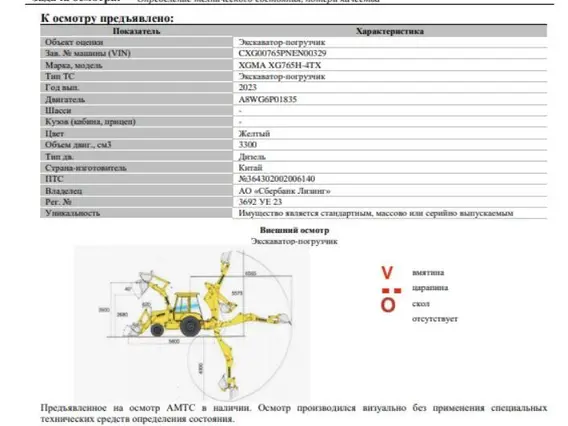Select the color value 'Желтый'
568x426 pixels.
point(254,134)
